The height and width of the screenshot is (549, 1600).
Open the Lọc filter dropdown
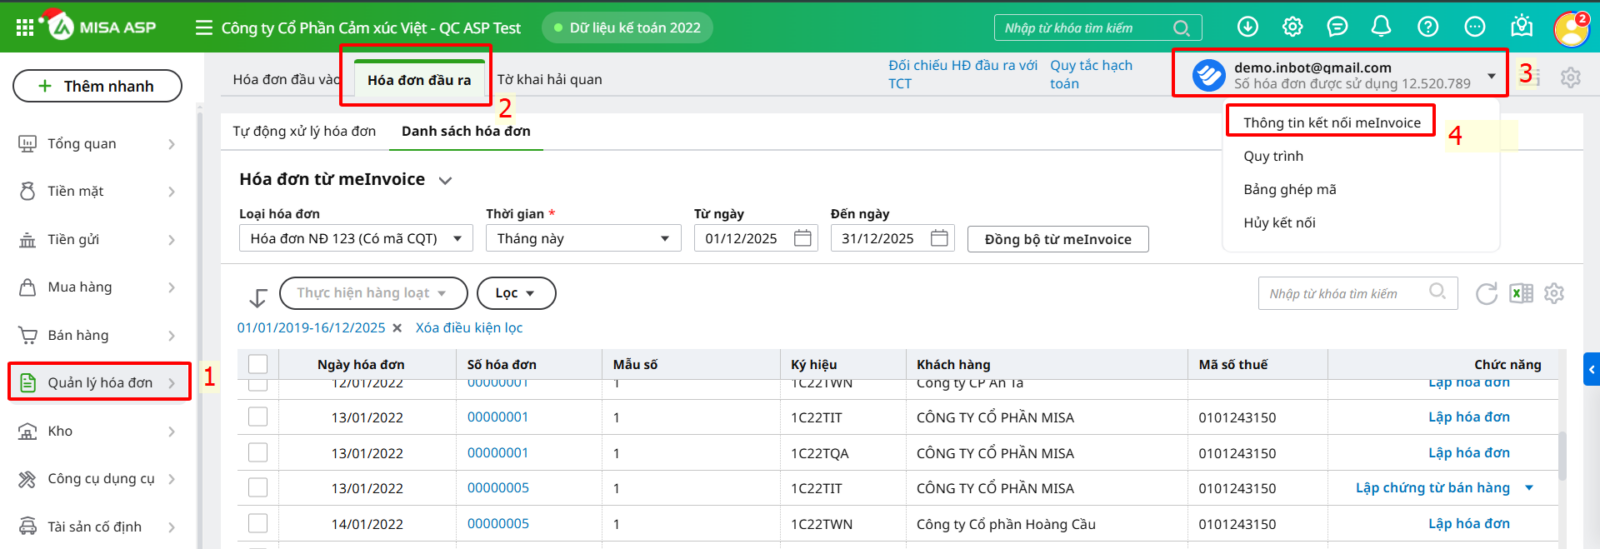(516, 293)
